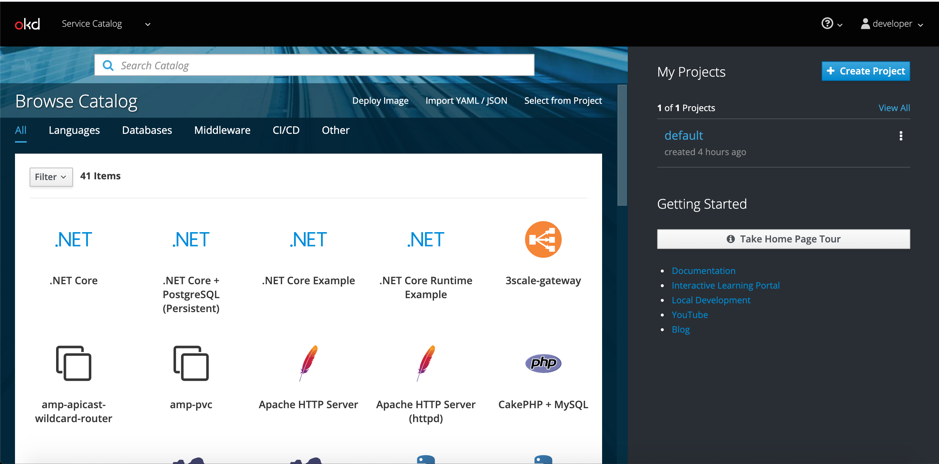Open the developer user menu
Screen dimensions: 939x464
(892, 24)
